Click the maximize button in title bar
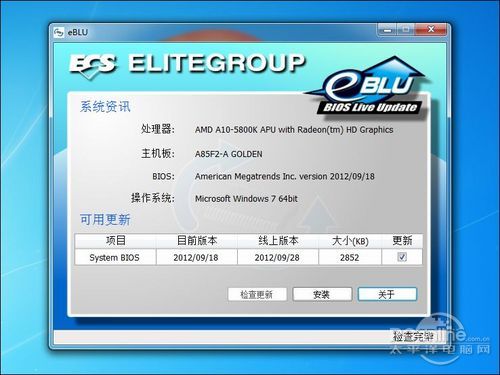The width and height of the screenshot is (500, 375). point(405,30)
